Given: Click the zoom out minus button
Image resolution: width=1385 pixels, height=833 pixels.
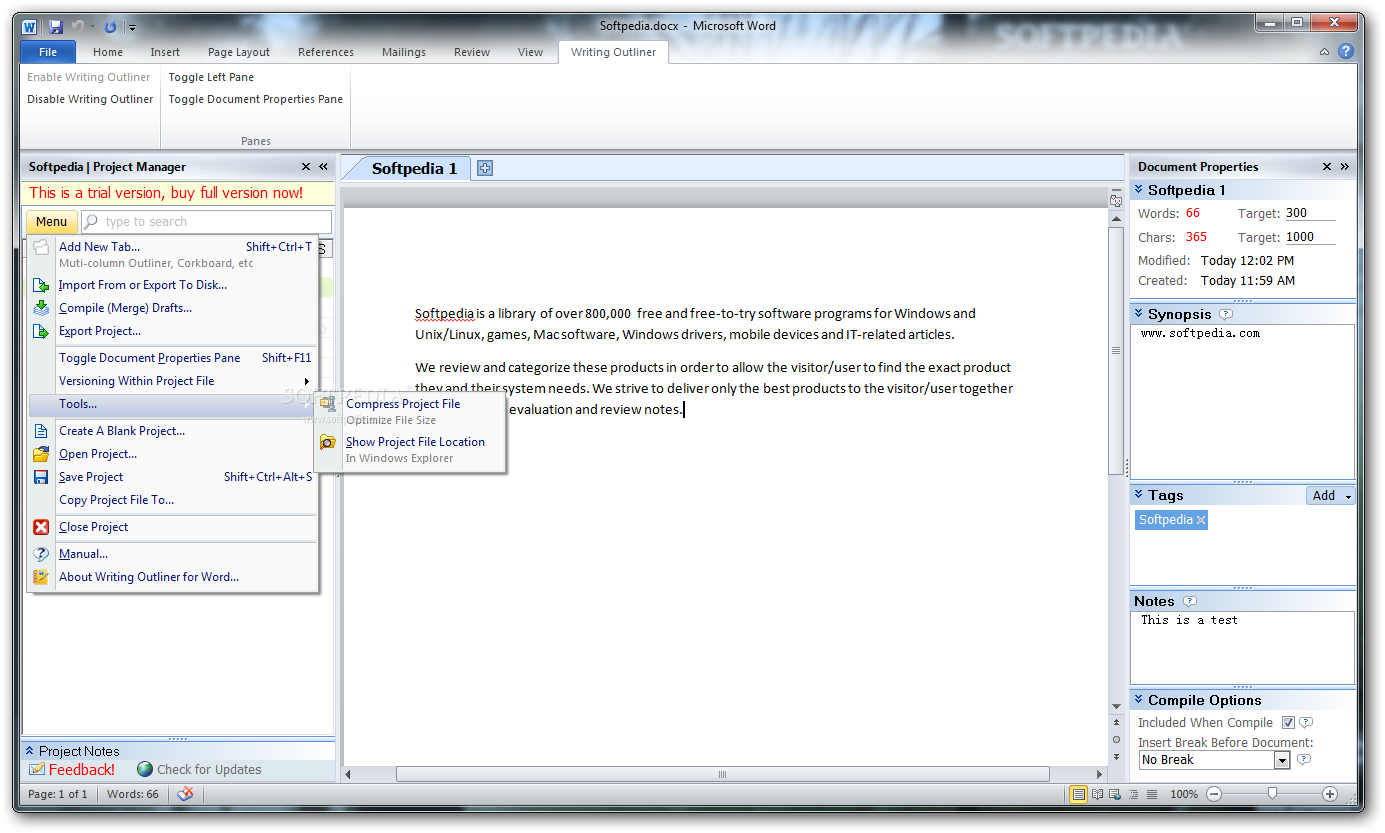Looking at the screenshot, I should coord(1214,794).
